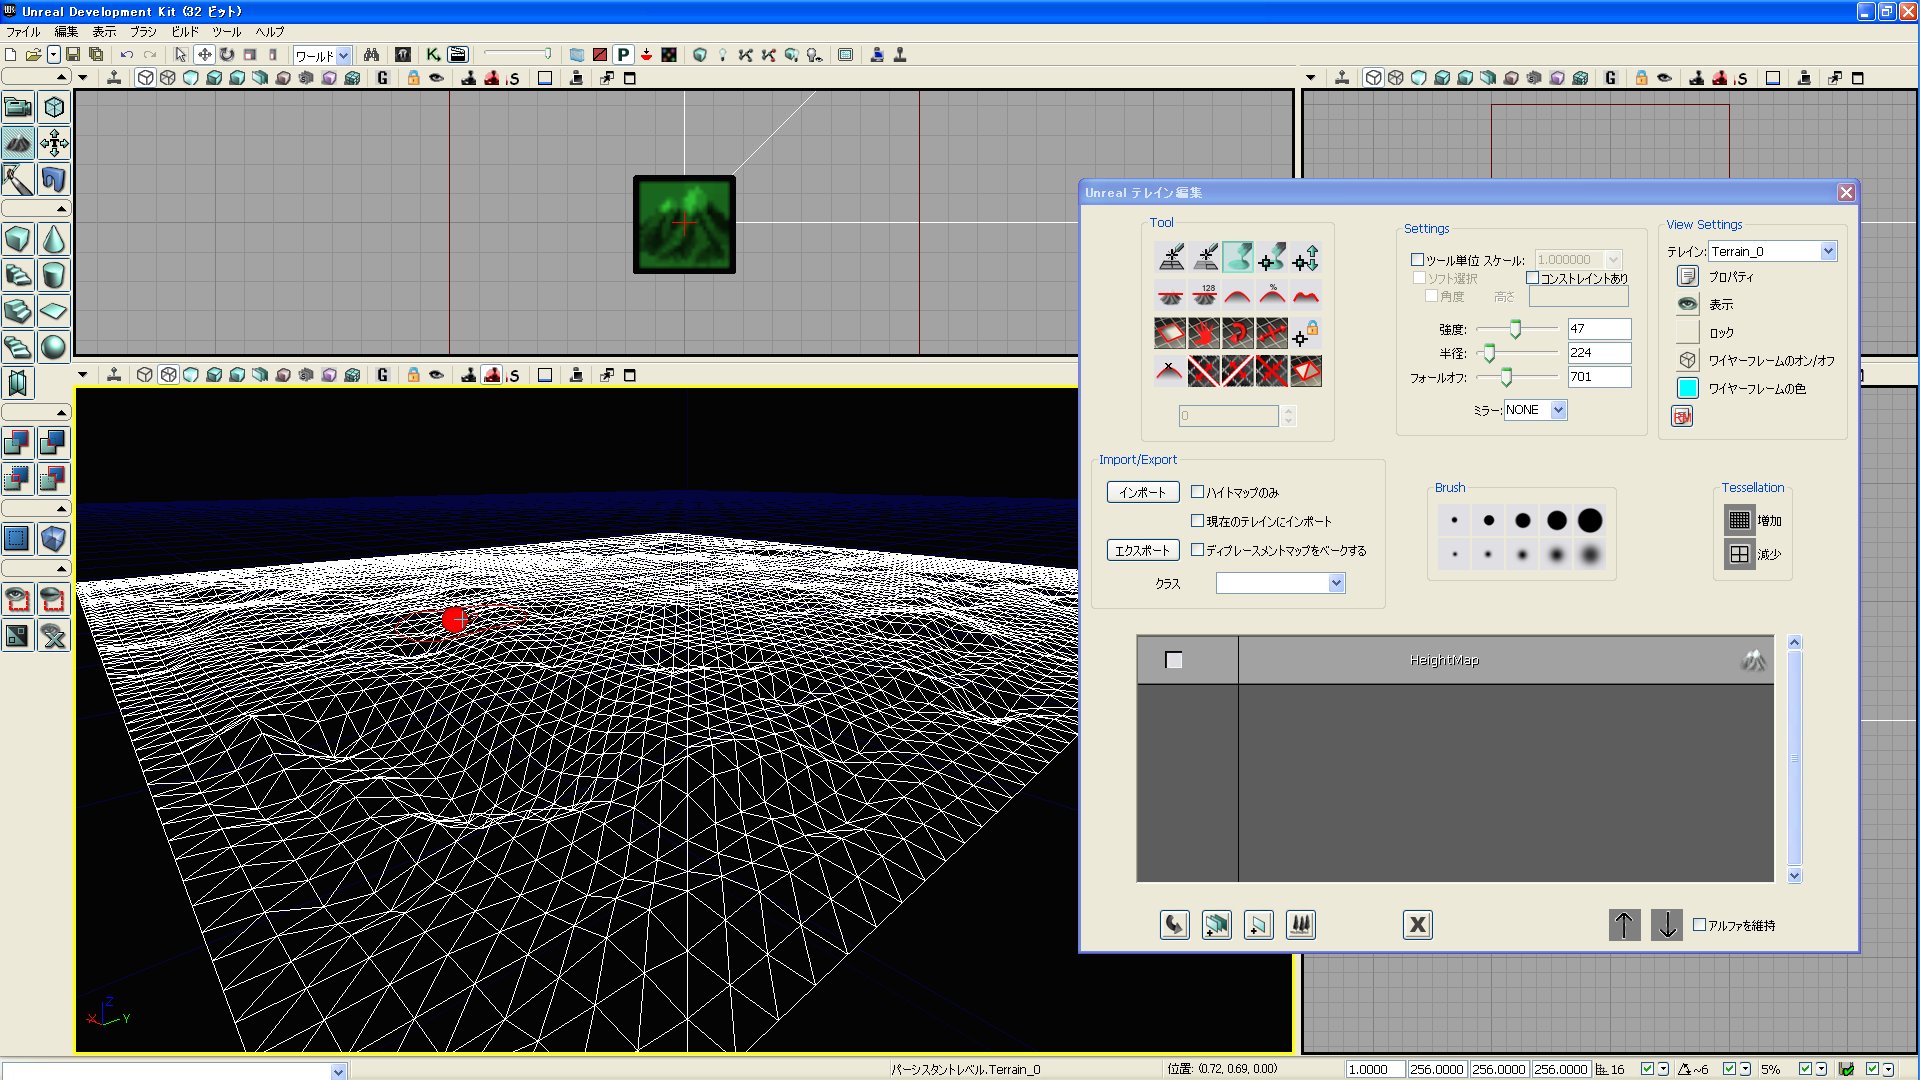Click the move layer up arrow

pyautogui.click(x=1624, y=925)
